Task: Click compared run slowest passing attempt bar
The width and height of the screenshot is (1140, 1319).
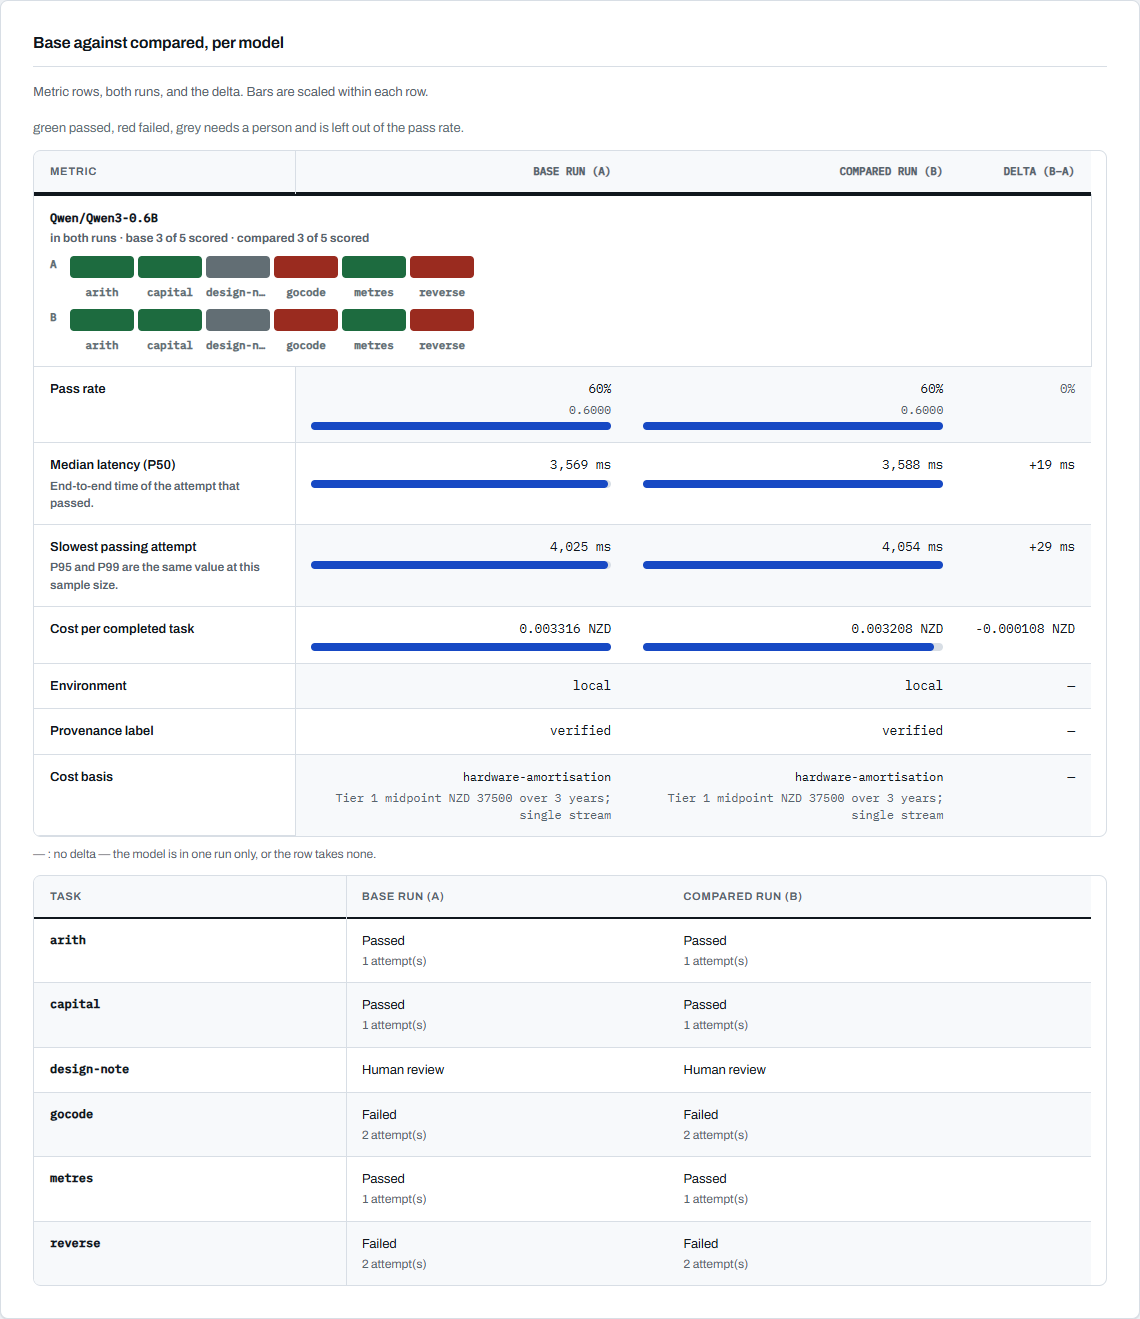Action: (793, 565)
